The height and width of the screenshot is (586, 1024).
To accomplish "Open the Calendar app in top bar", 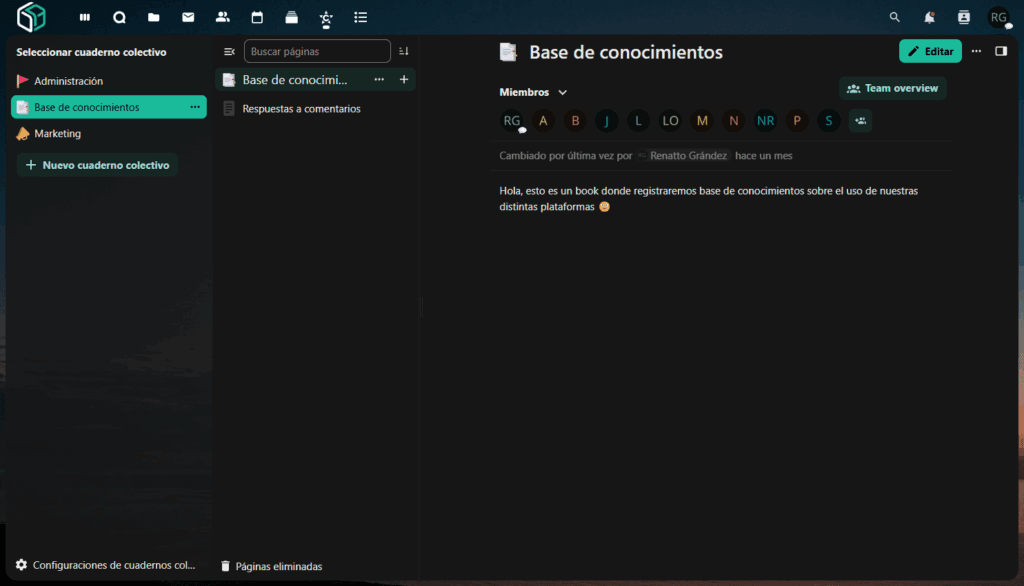I will (257, 17).
